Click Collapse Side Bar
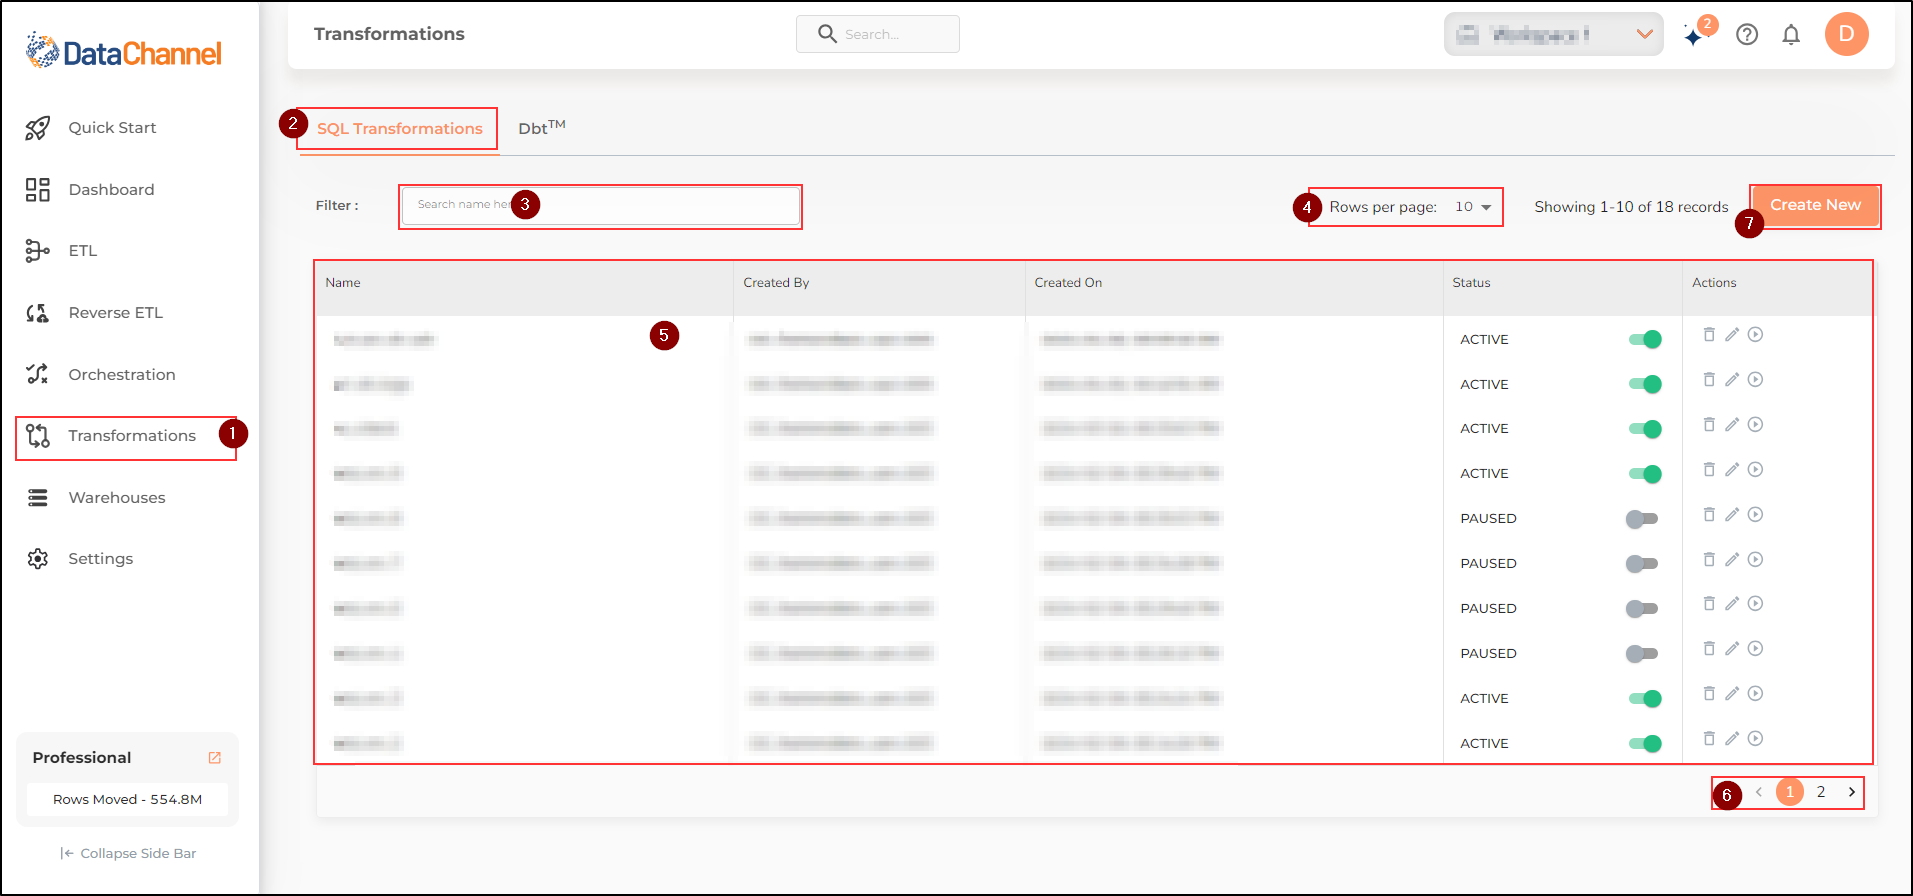Image resolution: width=1913 pixels, height=896 pixels. click(128, 853)
